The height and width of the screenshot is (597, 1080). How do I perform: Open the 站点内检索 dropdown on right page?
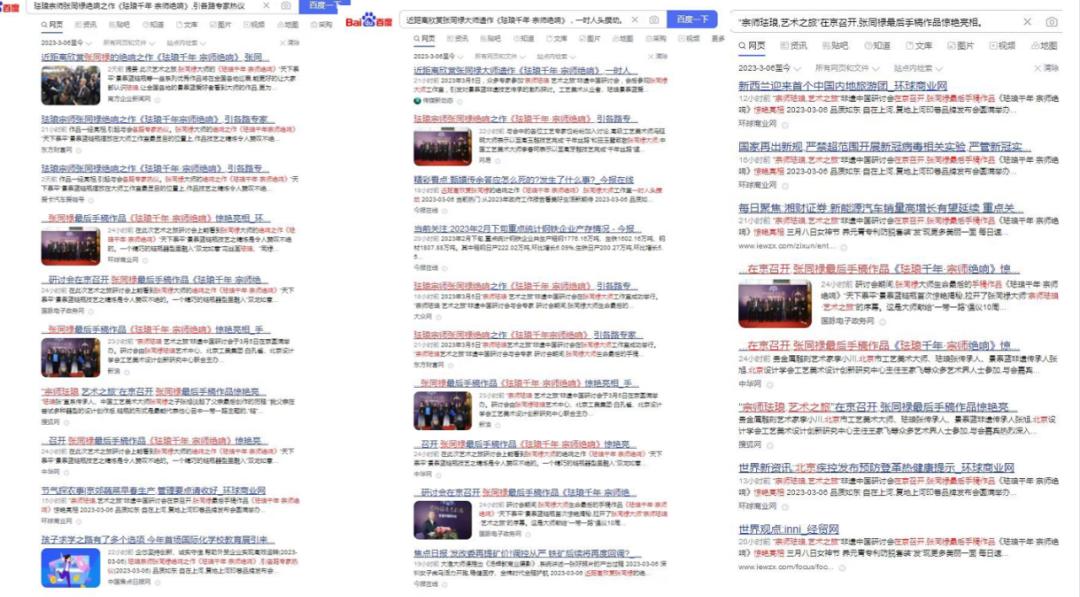(915, 67)
